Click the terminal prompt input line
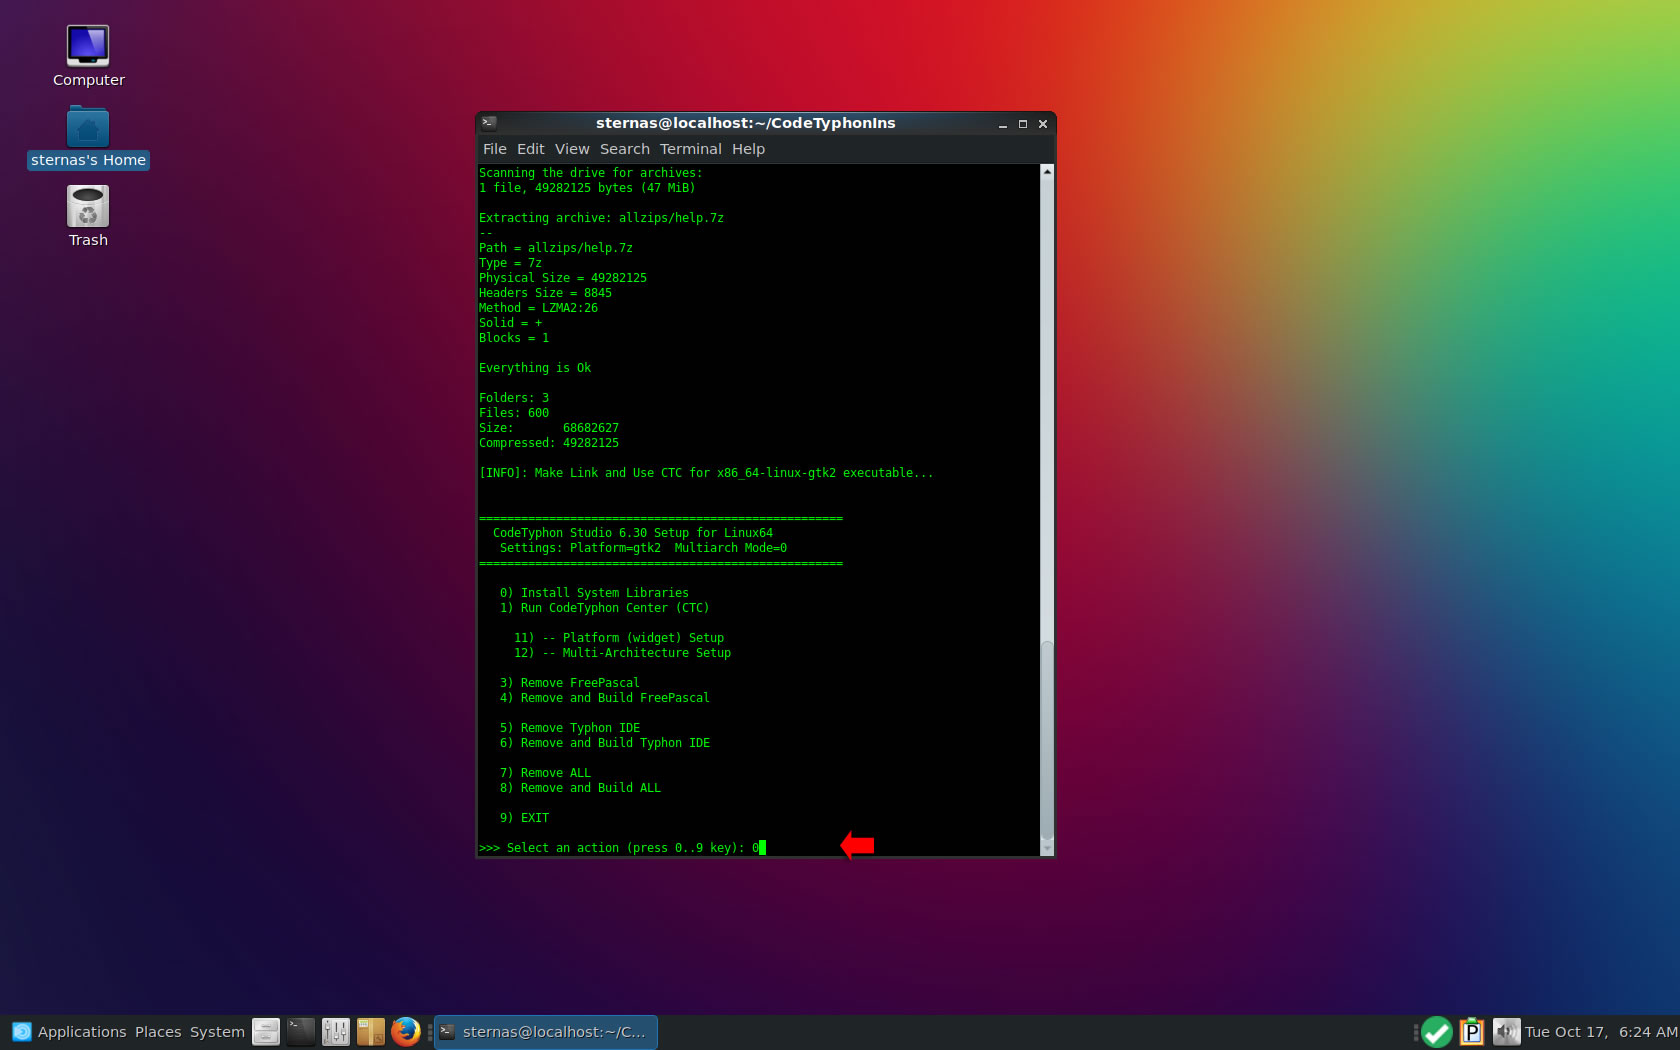Viewport: 1680px width, 1050px height. pos(622,848)
